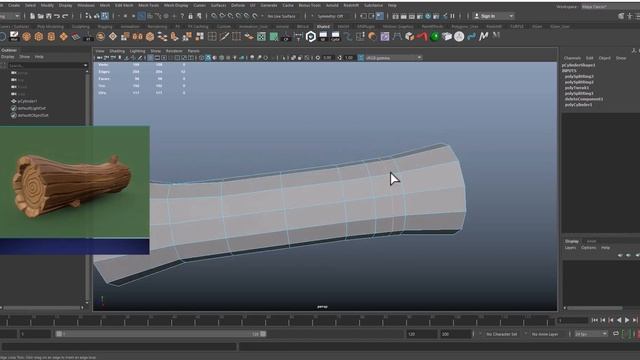The height and width of the screenshot is (360, 640).
Task: Click Select Camera icon in viewport toolbar
Action: tap(100, 58)
